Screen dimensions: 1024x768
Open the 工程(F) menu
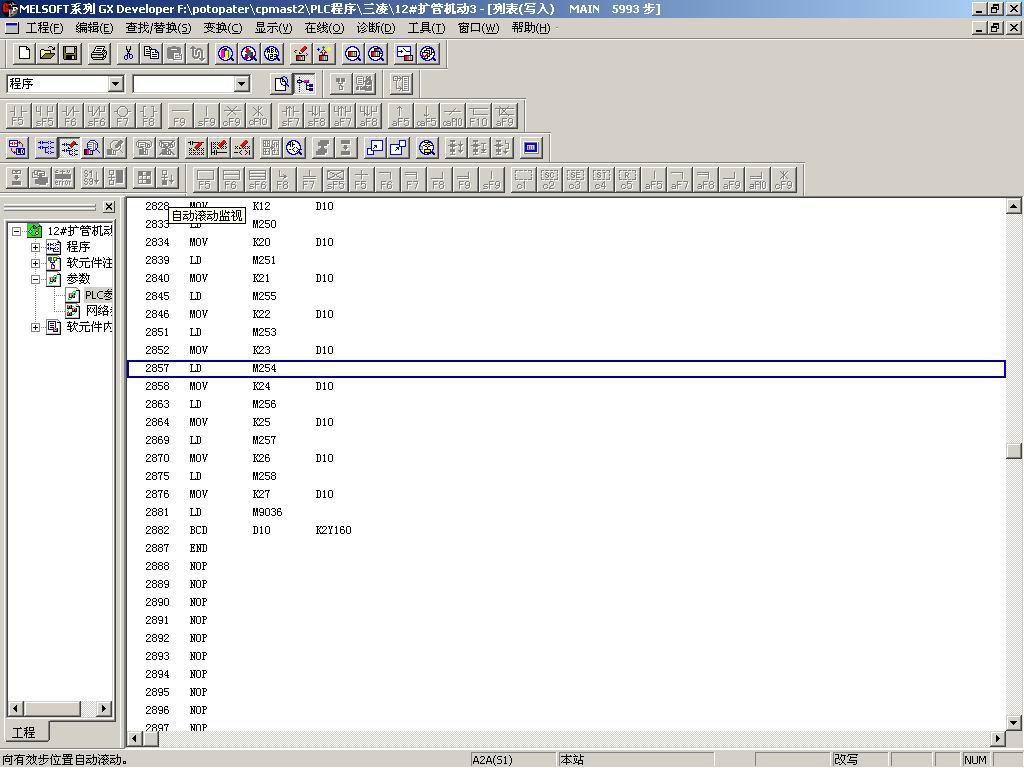(x=44, y=28)
